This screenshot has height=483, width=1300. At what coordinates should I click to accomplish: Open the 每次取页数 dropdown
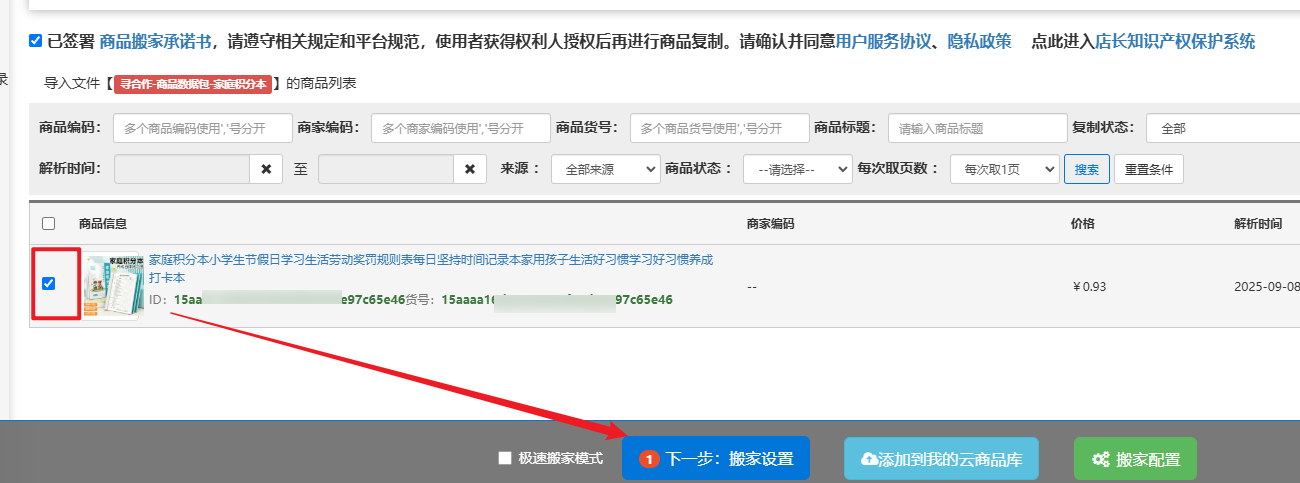(1003, 169)
